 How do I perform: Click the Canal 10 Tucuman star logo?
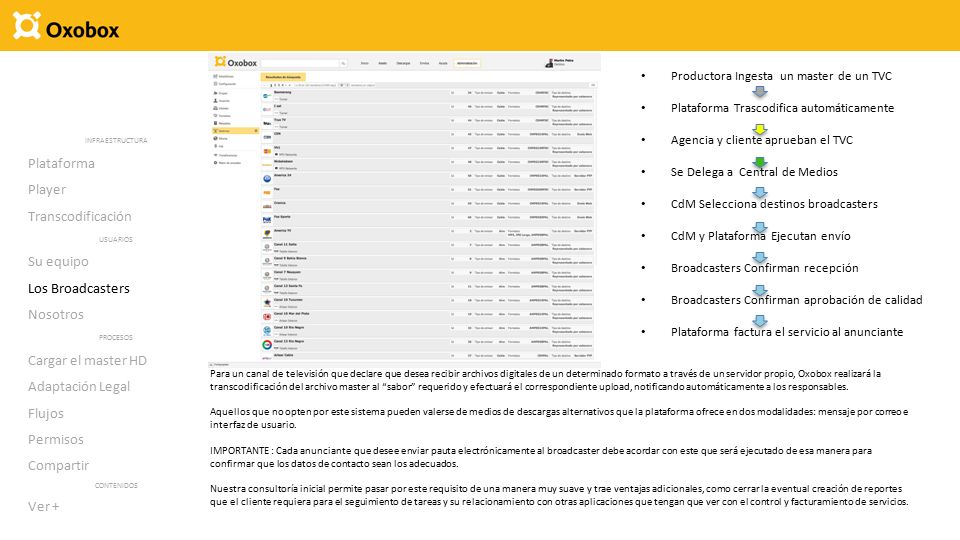[x=267, y=302]
